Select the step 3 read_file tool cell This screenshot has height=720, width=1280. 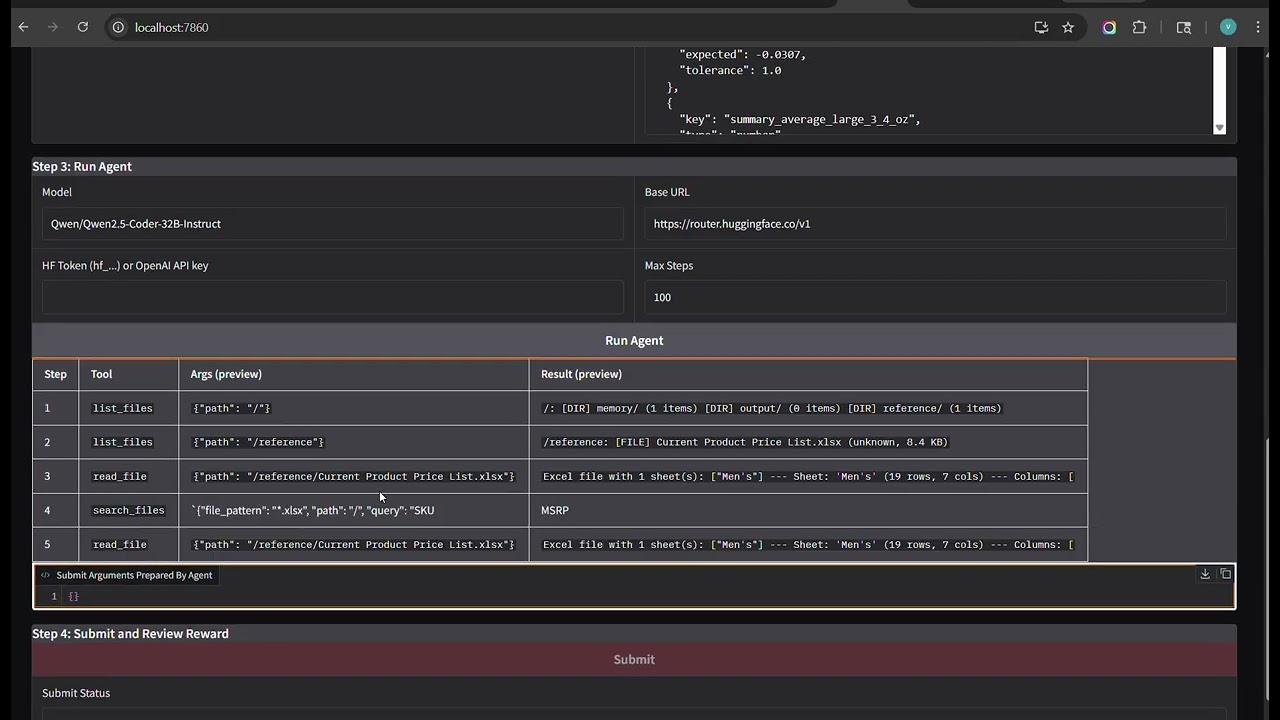click(x=129, y=476)
